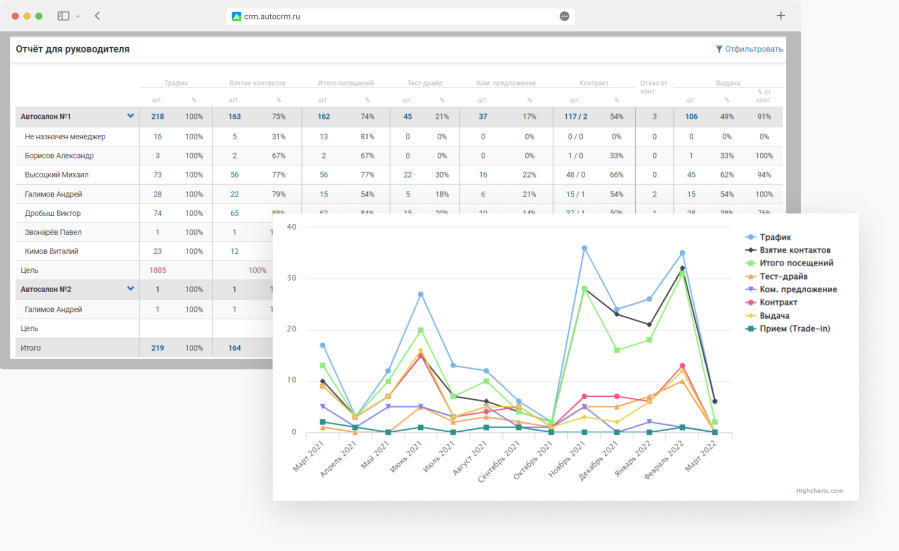Click the 218 traffic total for Автосалон №1

pyautogui.click(x=157, y=117)
